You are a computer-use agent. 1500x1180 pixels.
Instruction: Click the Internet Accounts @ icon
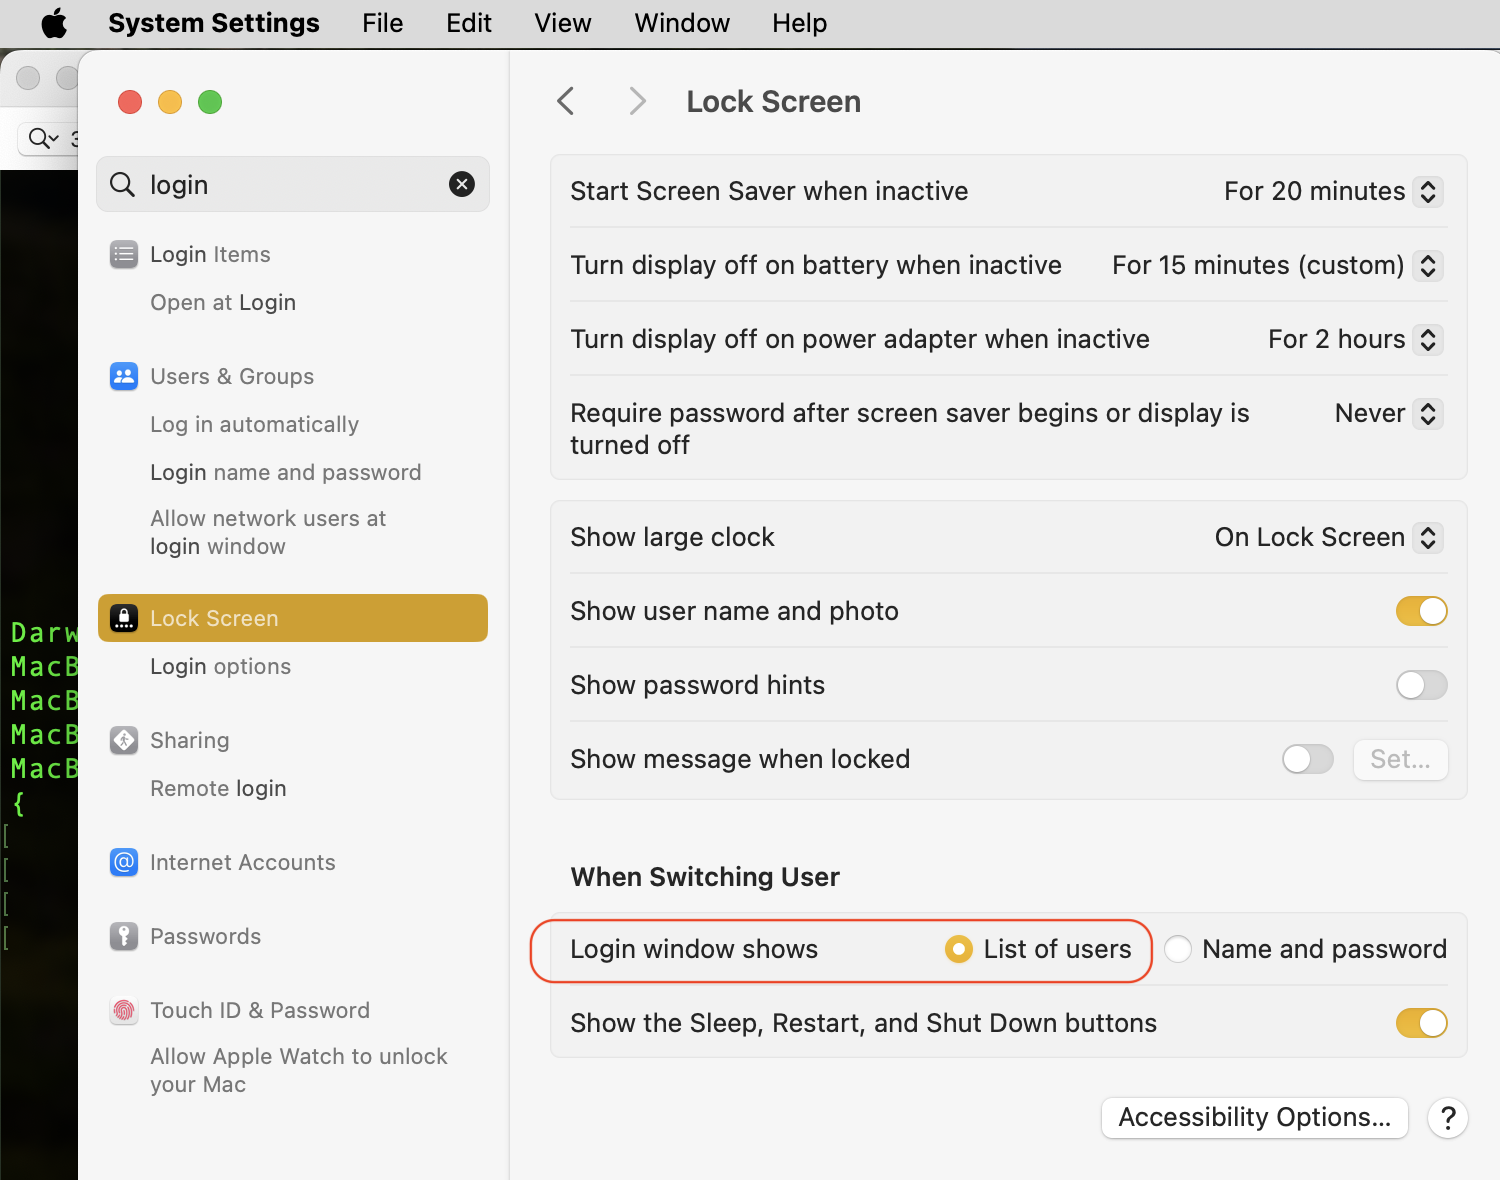124,862
